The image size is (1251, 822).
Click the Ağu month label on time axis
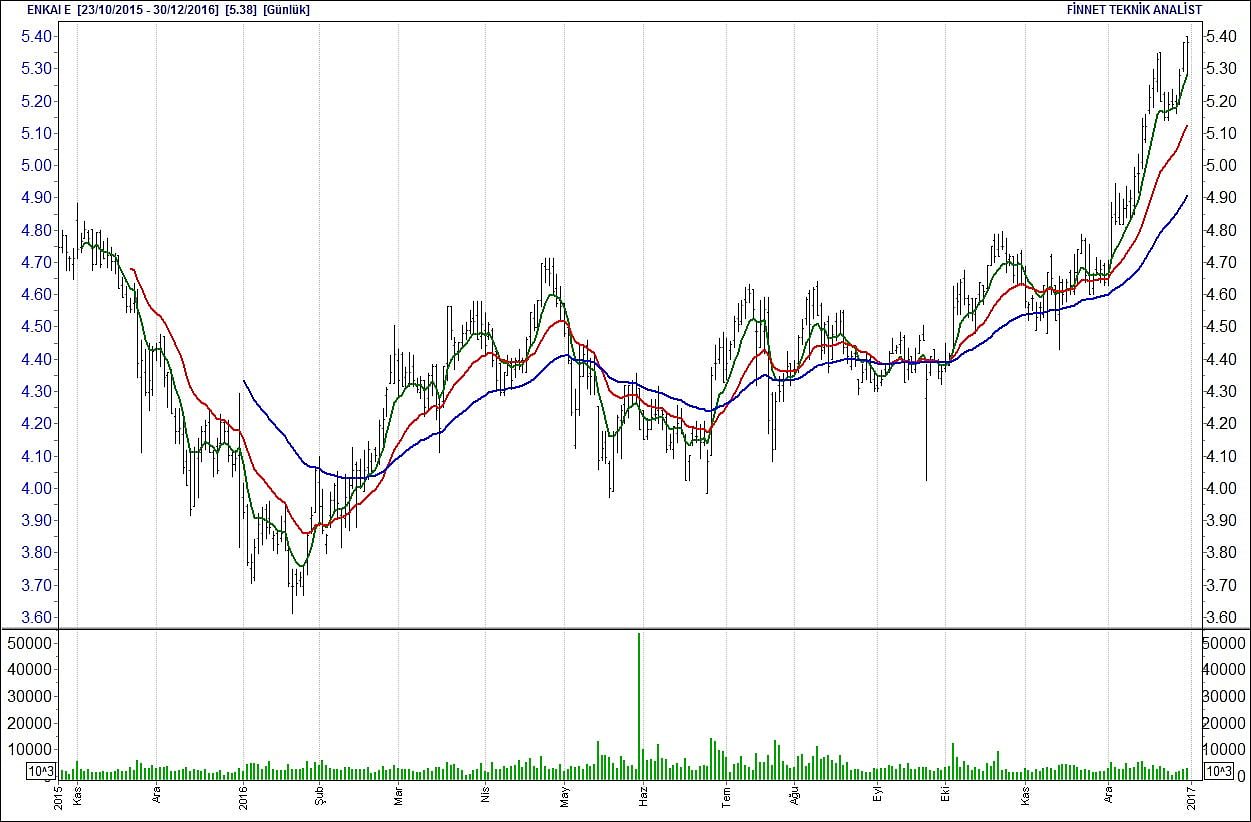click(x=797, y=796)
